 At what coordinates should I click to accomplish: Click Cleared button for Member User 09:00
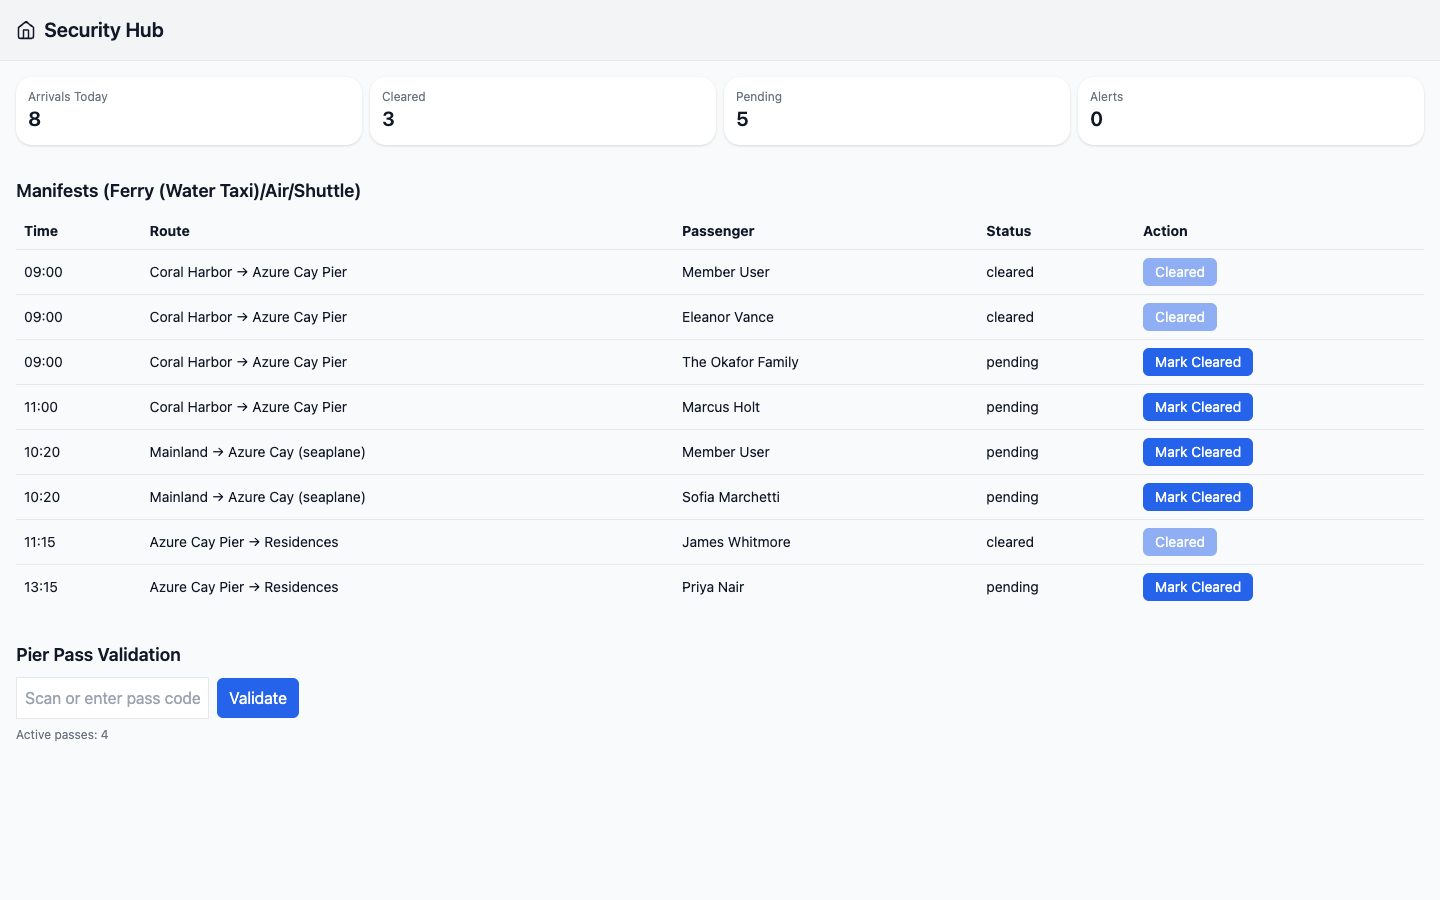1180,272
